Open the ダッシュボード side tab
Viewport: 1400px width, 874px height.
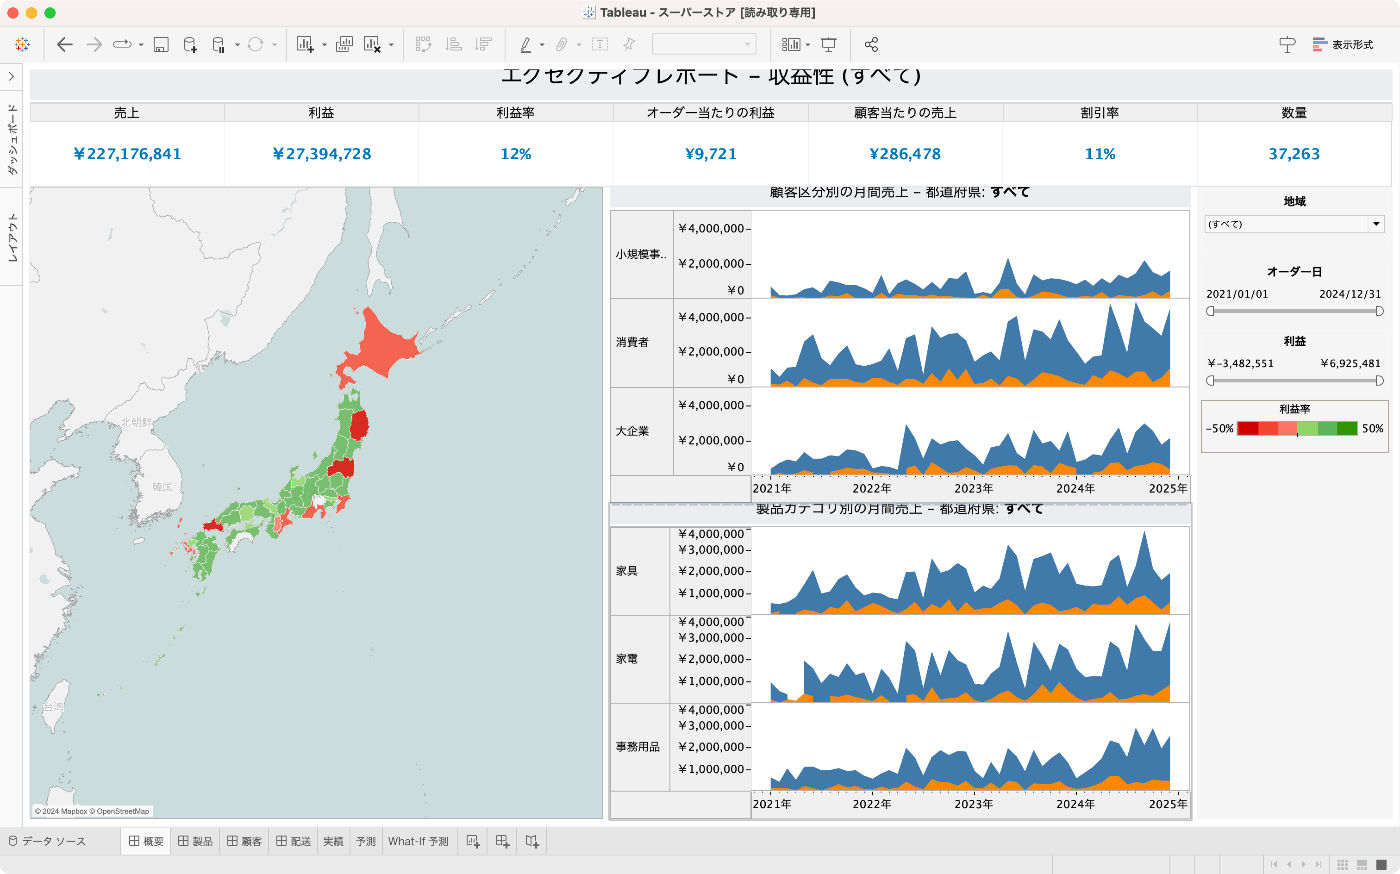[x=11, y=139]
